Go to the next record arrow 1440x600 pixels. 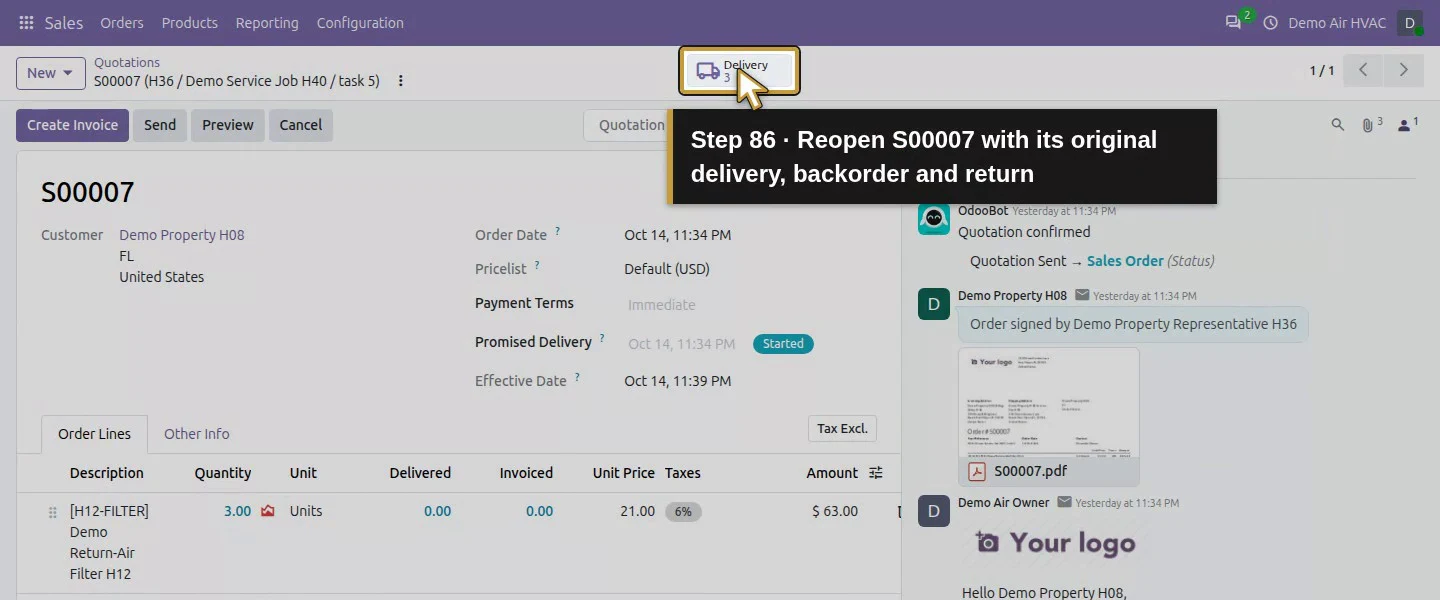[x=1404, y=70]
